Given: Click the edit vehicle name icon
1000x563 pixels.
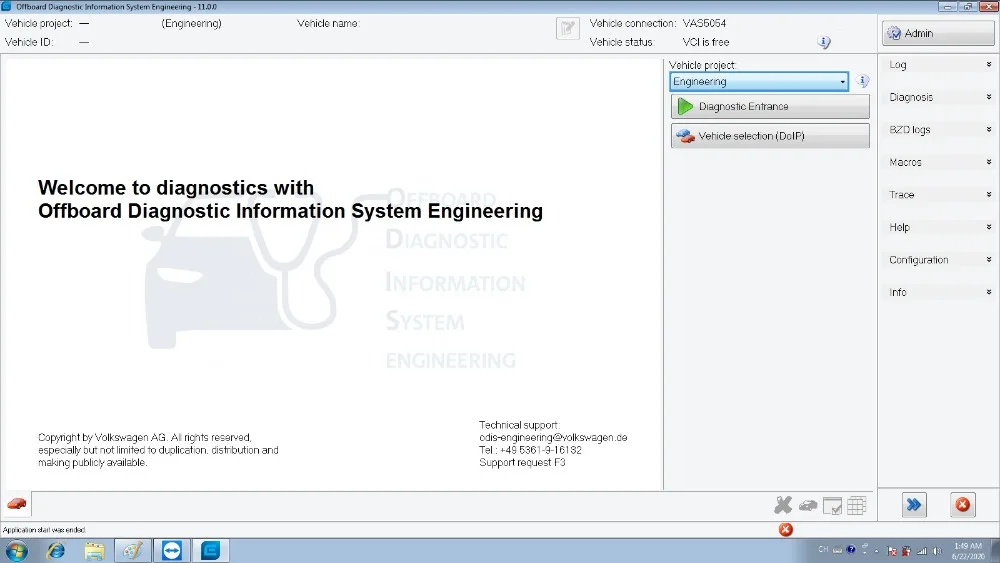Looking at the screenshot, I should pos(568,28).
